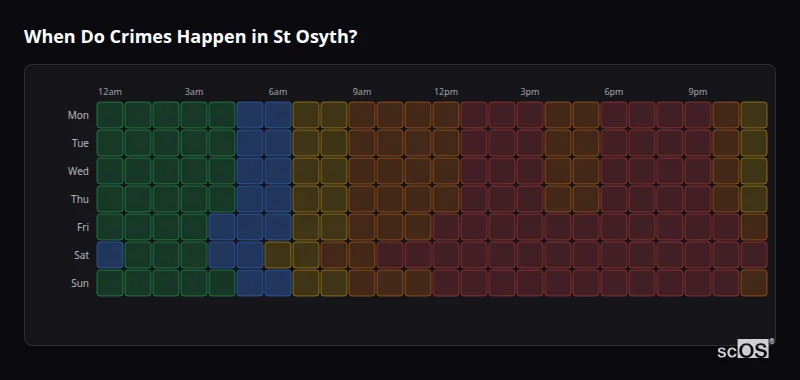Click the Thu row label
800x380 pixels.
(80, 199)
